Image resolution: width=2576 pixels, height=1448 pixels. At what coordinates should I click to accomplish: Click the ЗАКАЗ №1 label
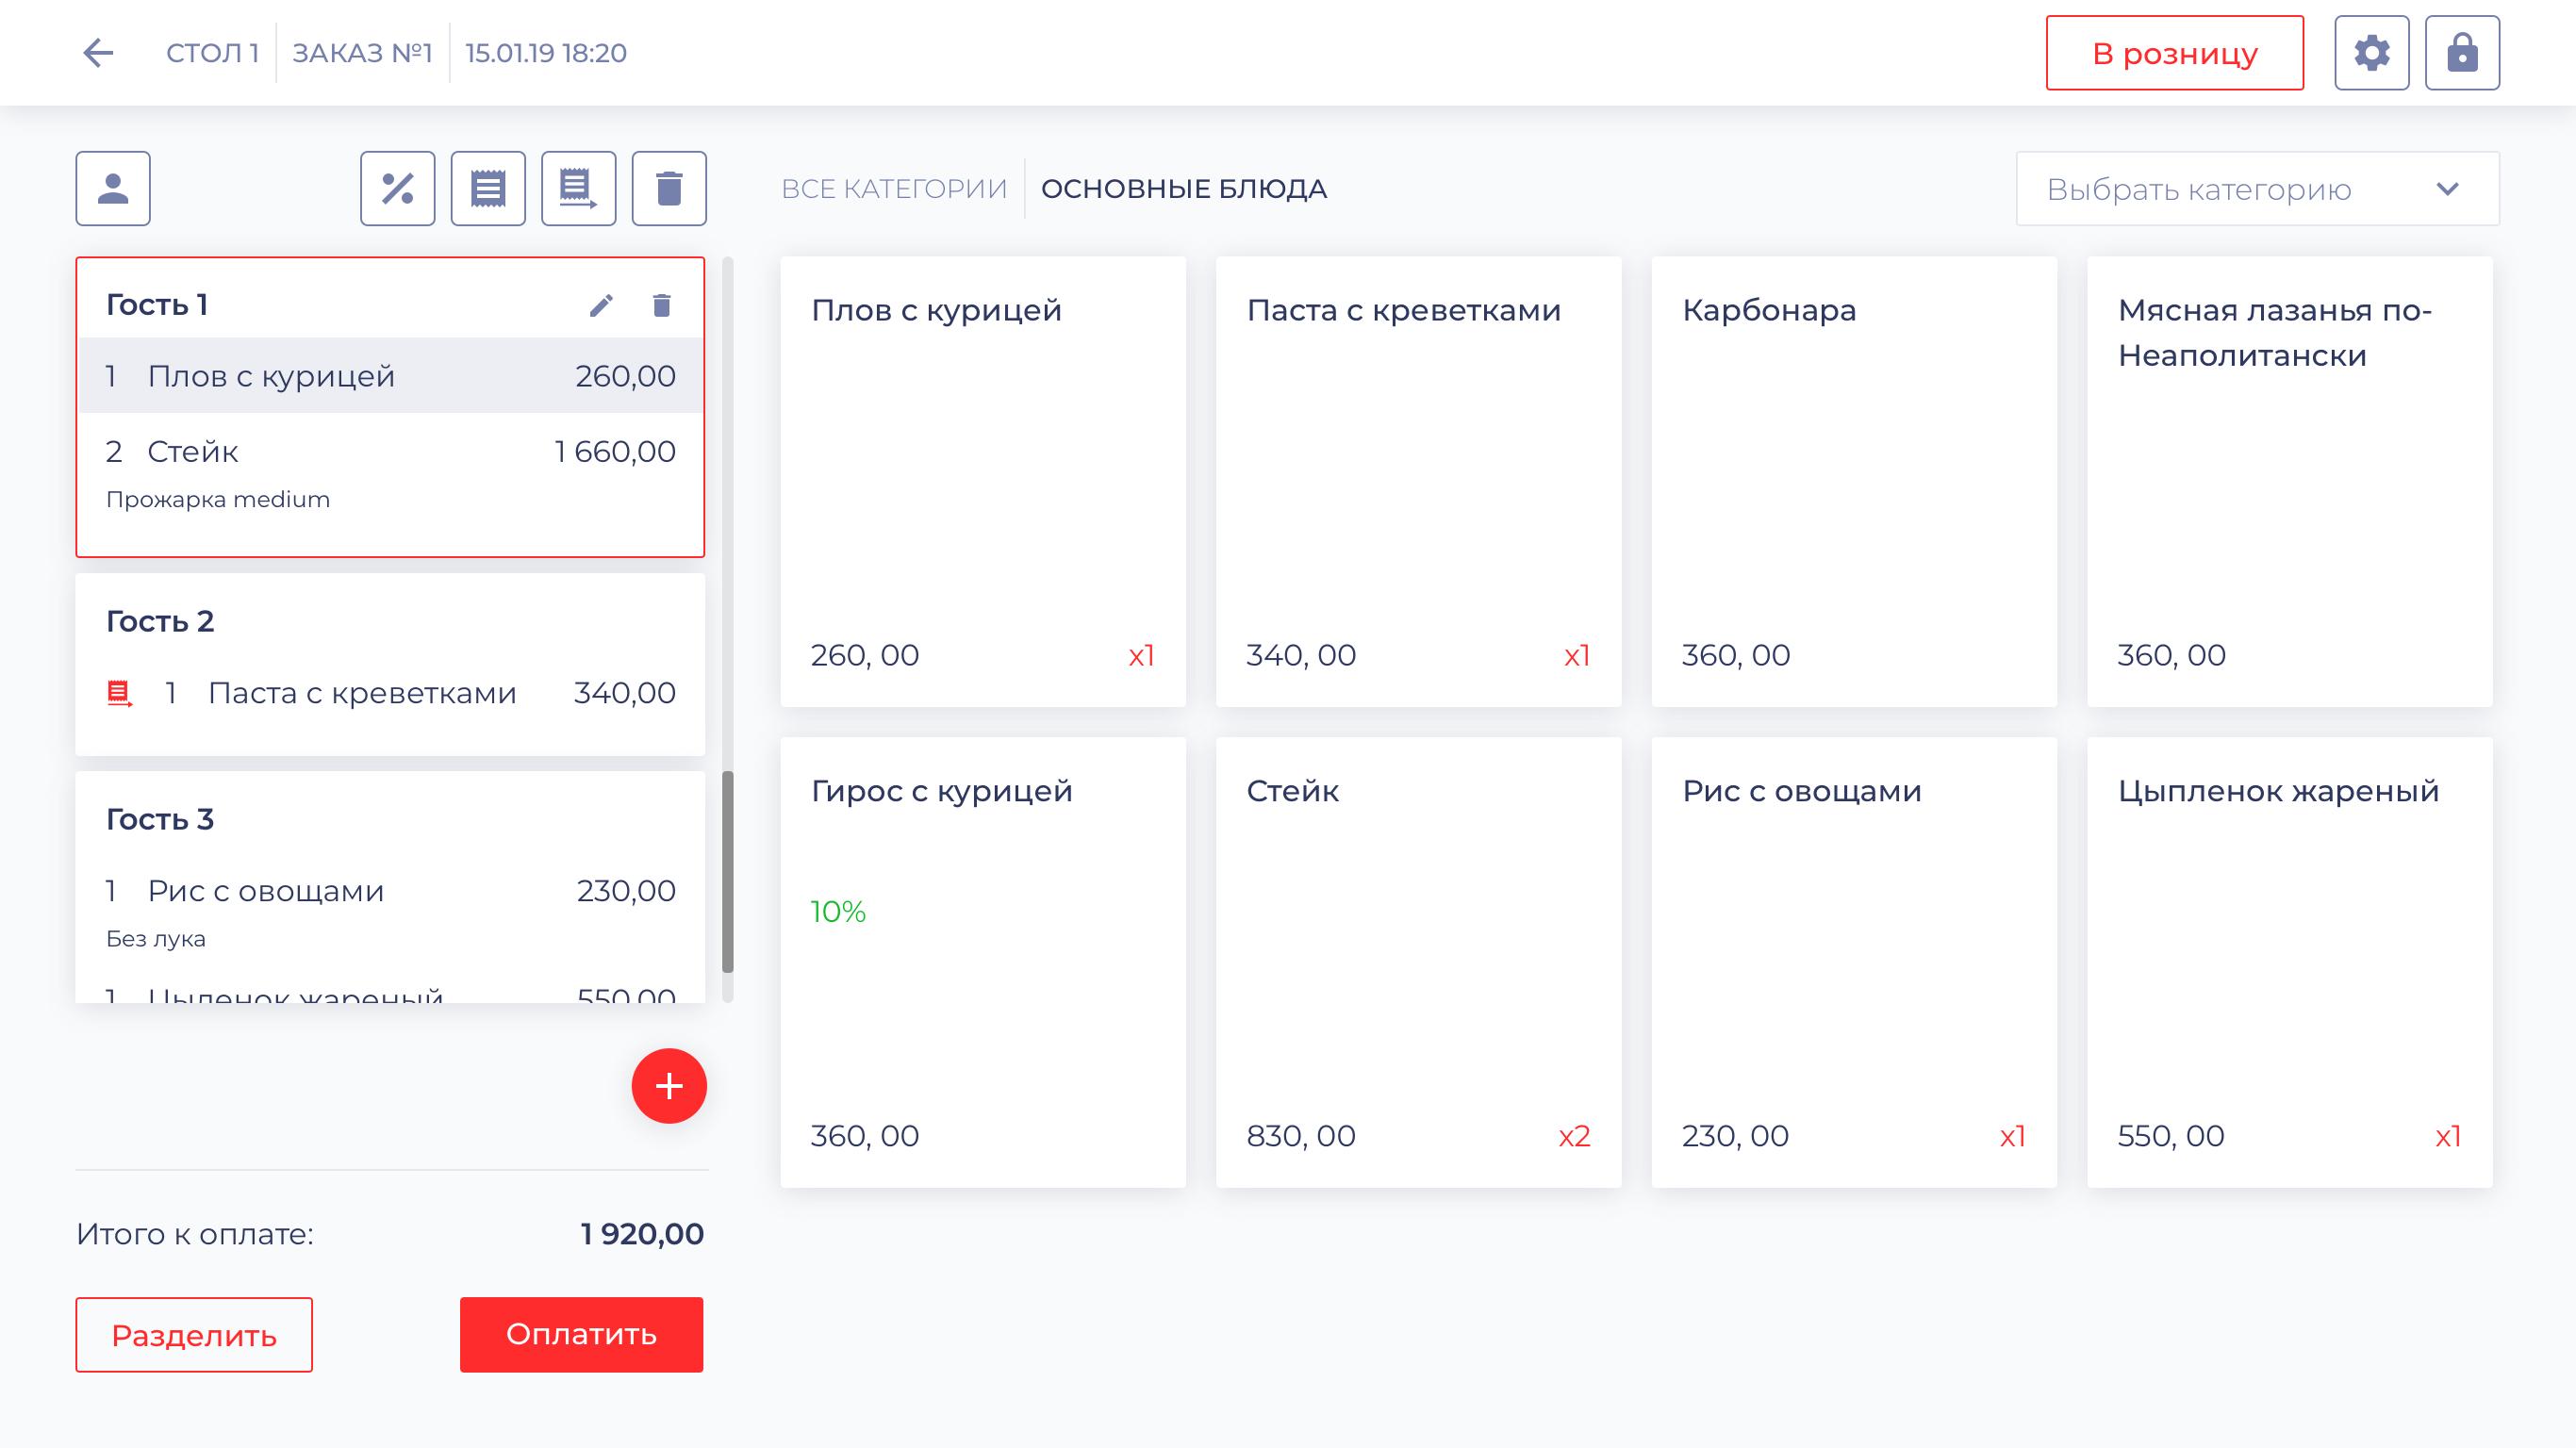point(362,53)
